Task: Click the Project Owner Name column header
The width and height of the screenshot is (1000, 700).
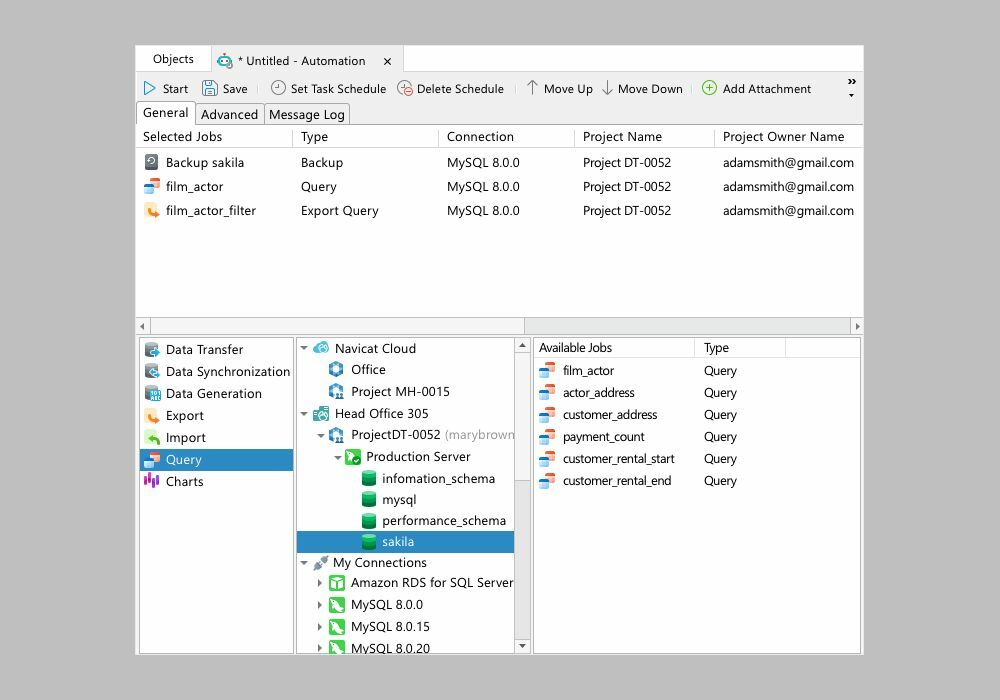Action: (x=788, y=136)
